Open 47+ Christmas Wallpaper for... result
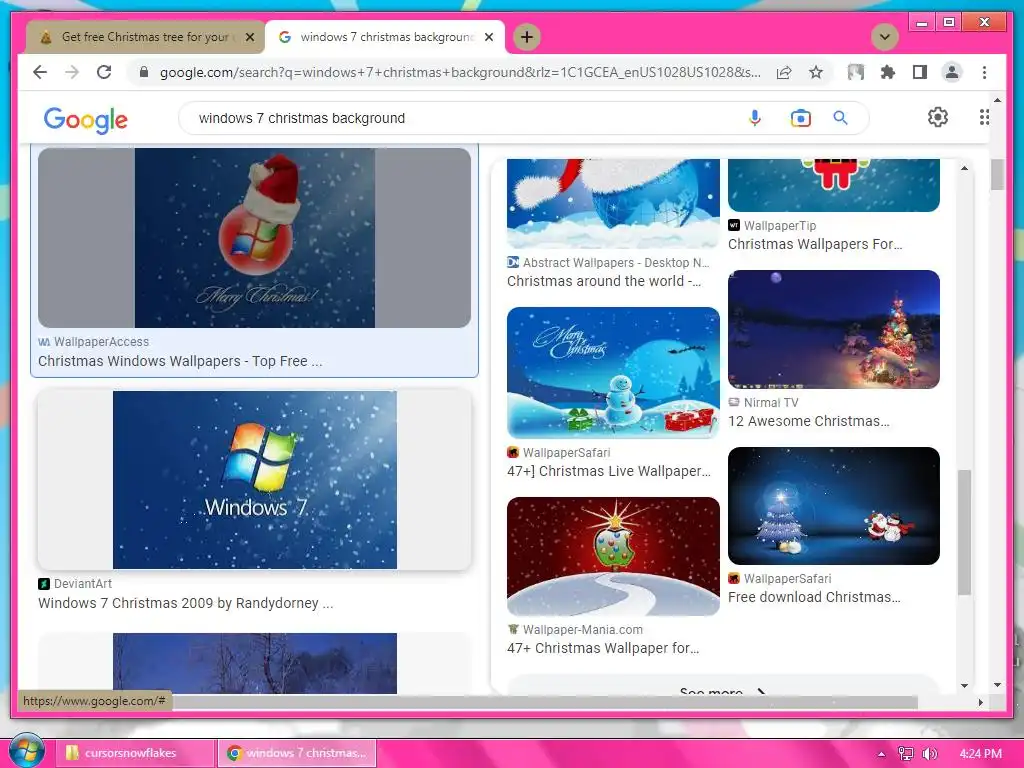 coord(603,648)
